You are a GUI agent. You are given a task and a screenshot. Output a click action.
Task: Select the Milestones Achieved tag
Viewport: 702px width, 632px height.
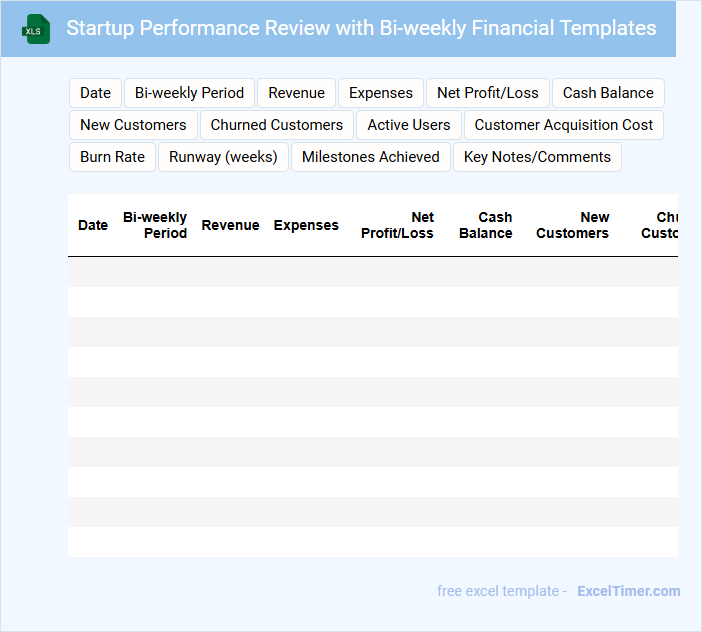371,157
